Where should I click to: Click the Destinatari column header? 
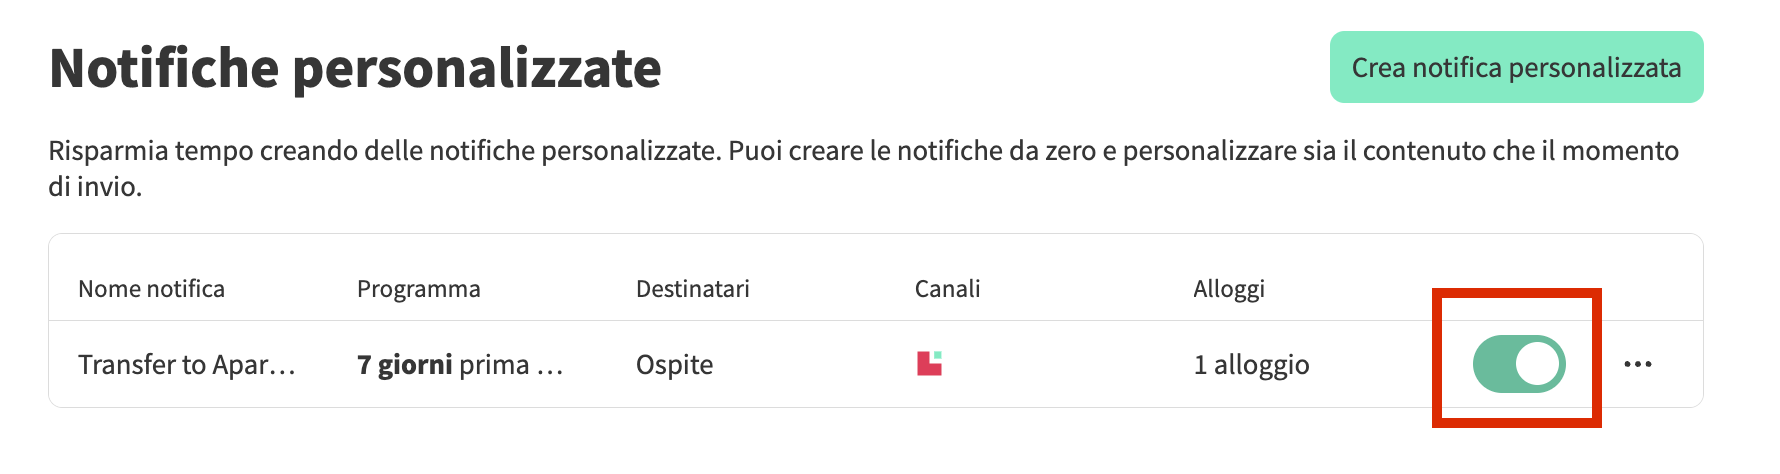pos(692,289)
